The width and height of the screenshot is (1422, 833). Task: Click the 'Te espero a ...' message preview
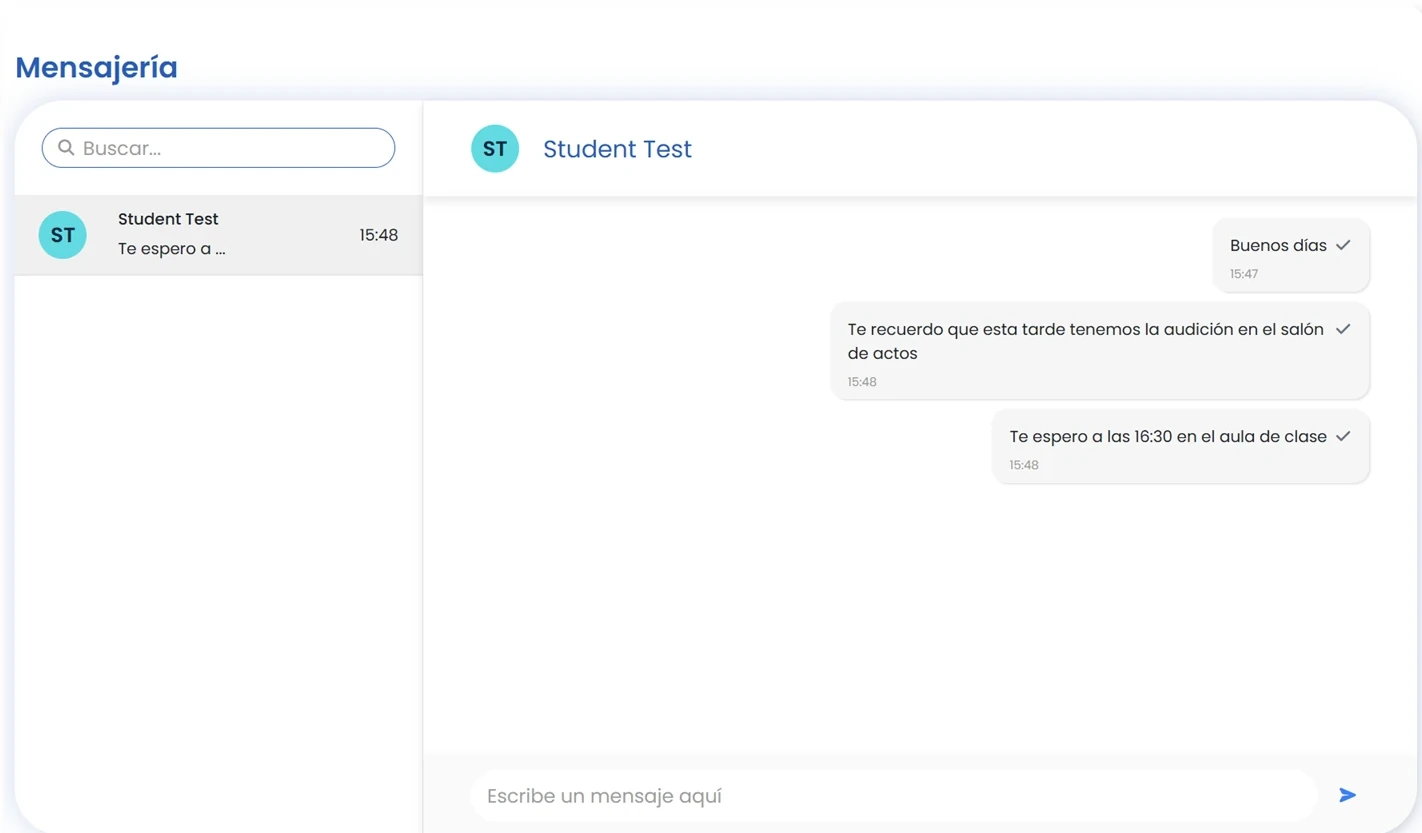171,248
